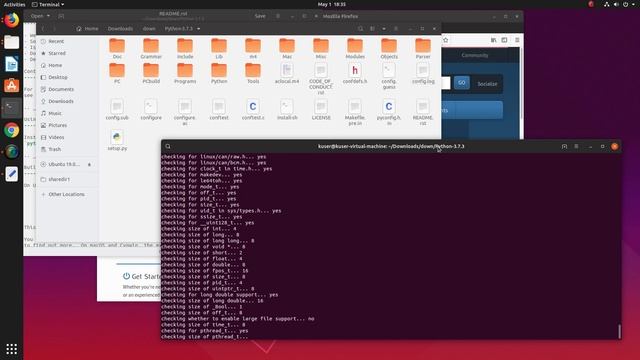Open Other Locations in sidebar
Screen dimensions: 640x360
click(x=67, y=194)
